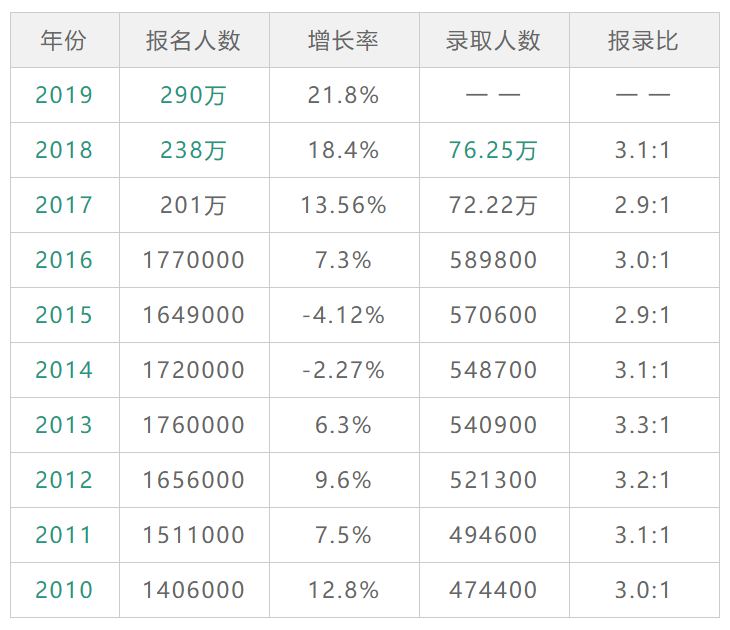Click the 9.6% growth rate cell
The image size is (730, 630).
(x=344, y=480)
